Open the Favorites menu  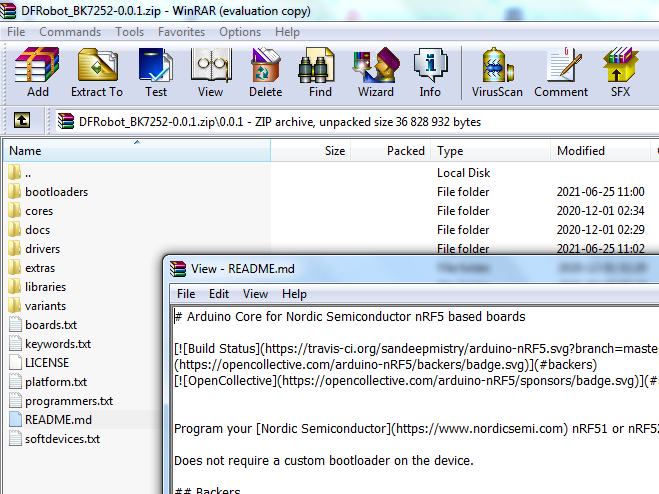point(181,32)
